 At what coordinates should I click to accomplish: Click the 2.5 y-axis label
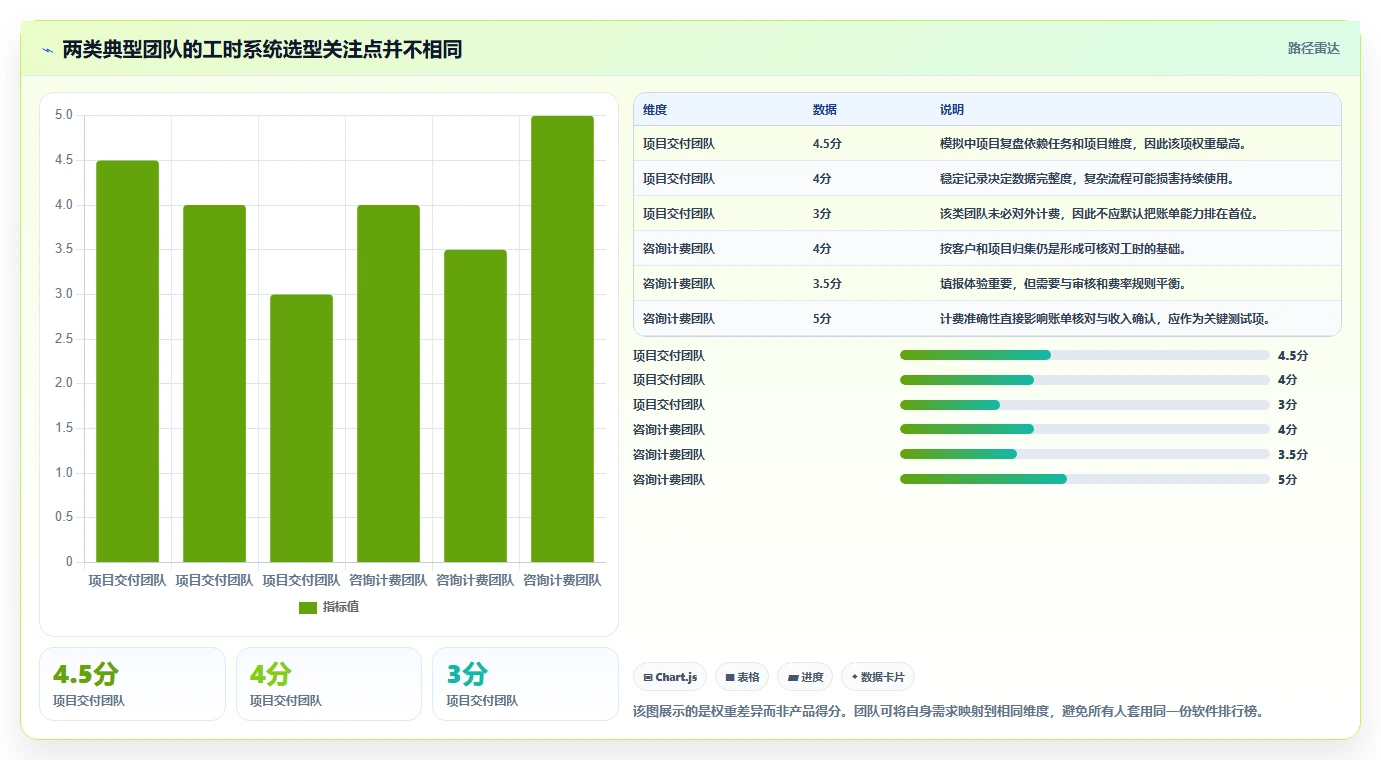coord(64,339)
